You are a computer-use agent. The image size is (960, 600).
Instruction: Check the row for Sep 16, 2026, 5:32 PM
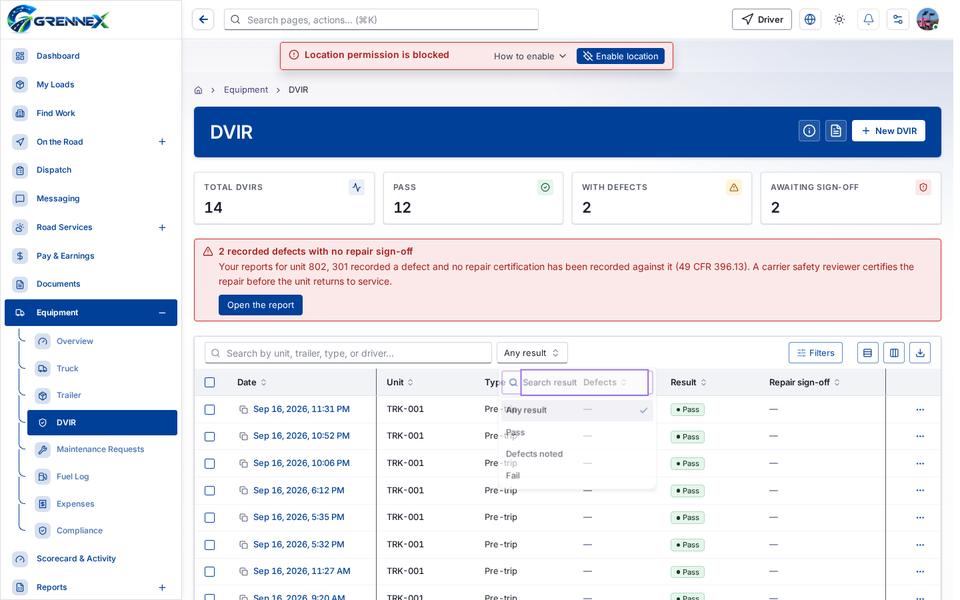(210, 544)
